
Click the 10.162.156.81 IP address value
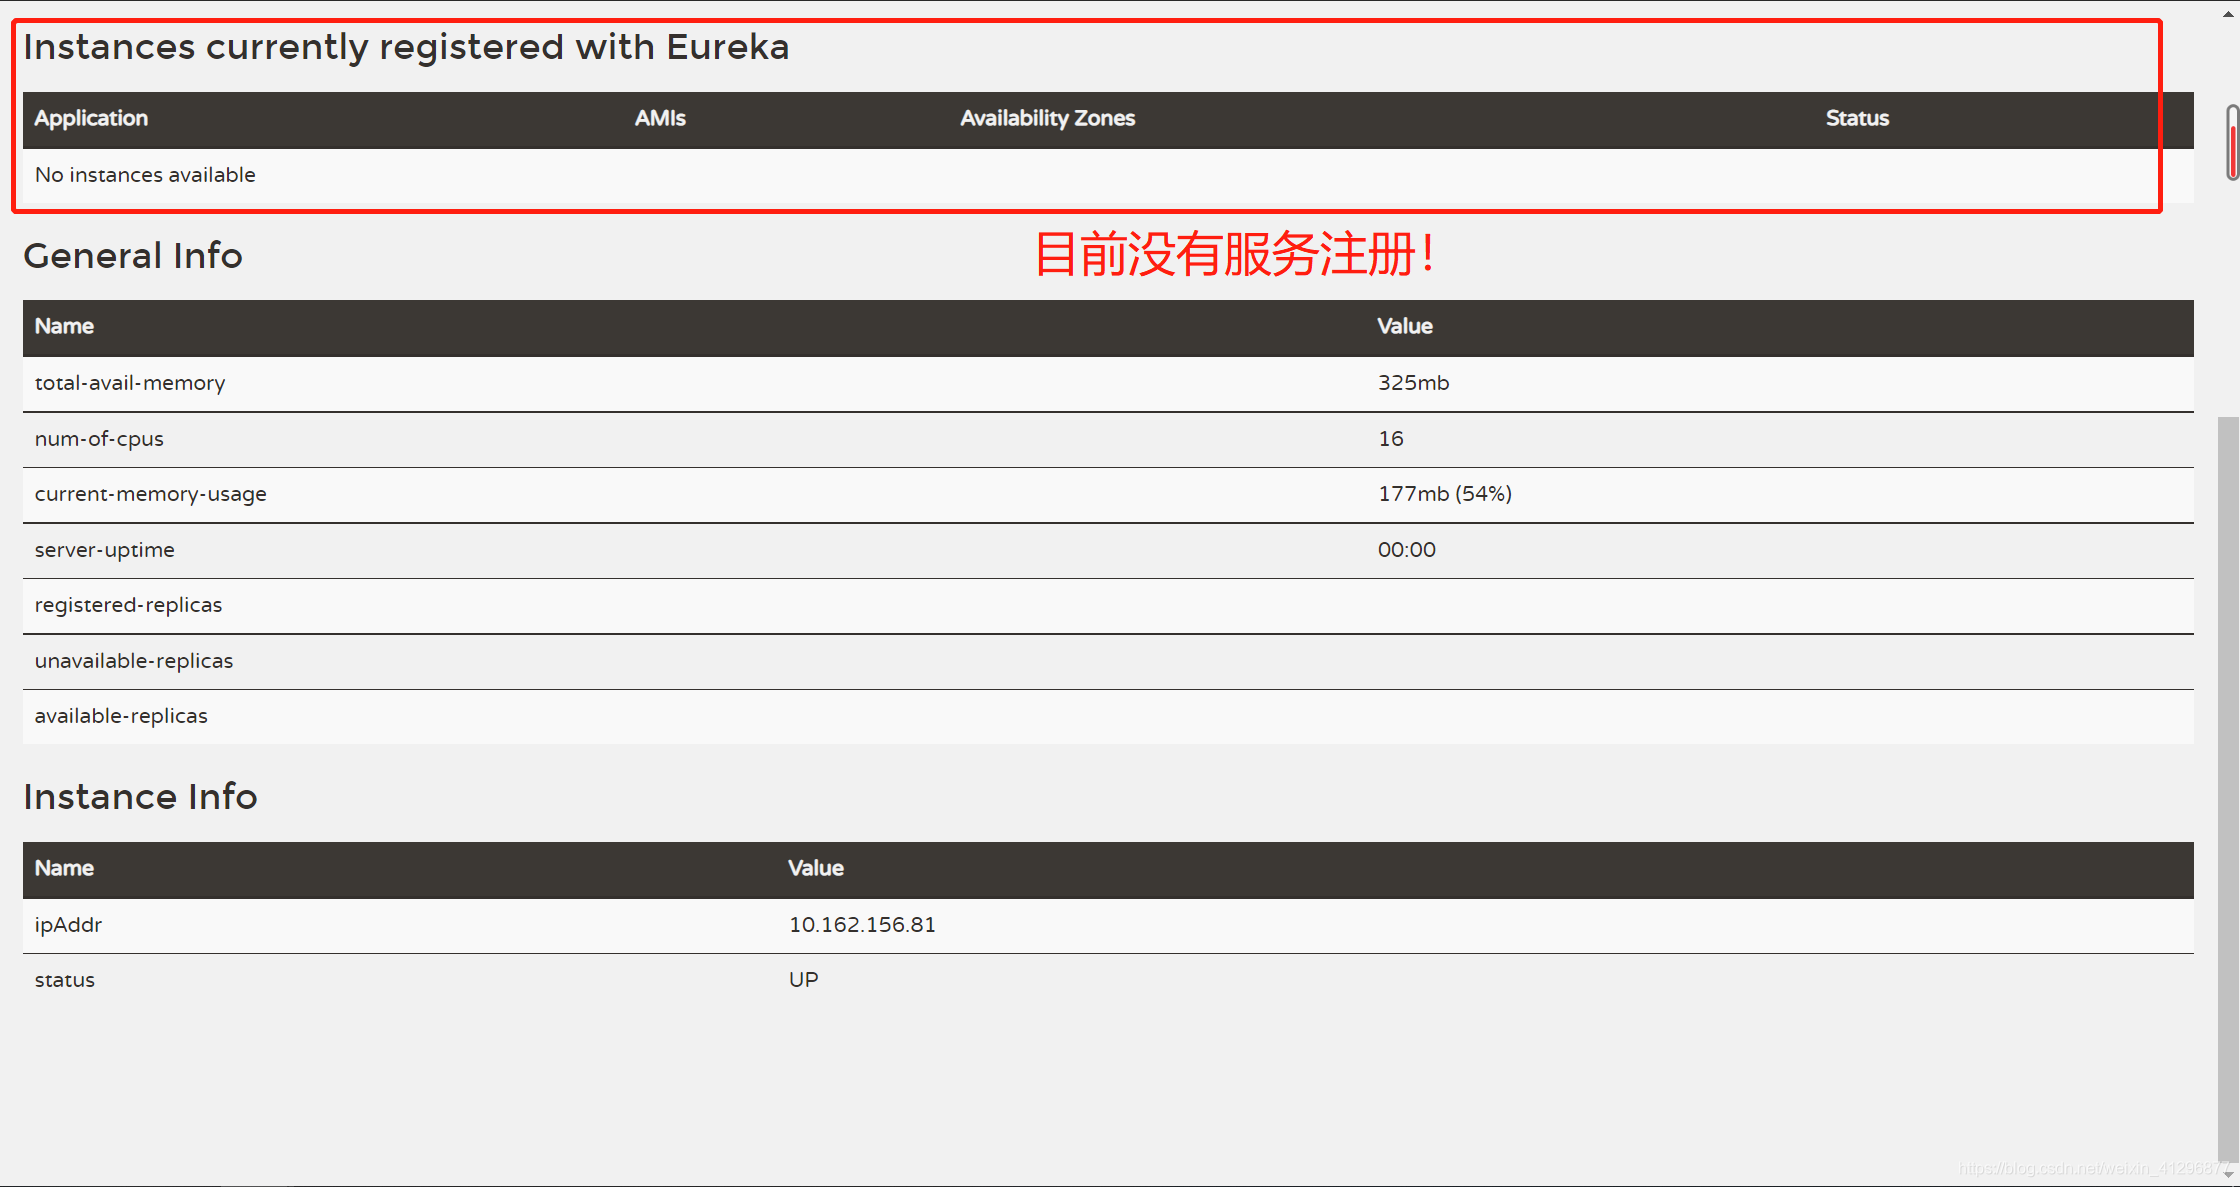[862, 925]
